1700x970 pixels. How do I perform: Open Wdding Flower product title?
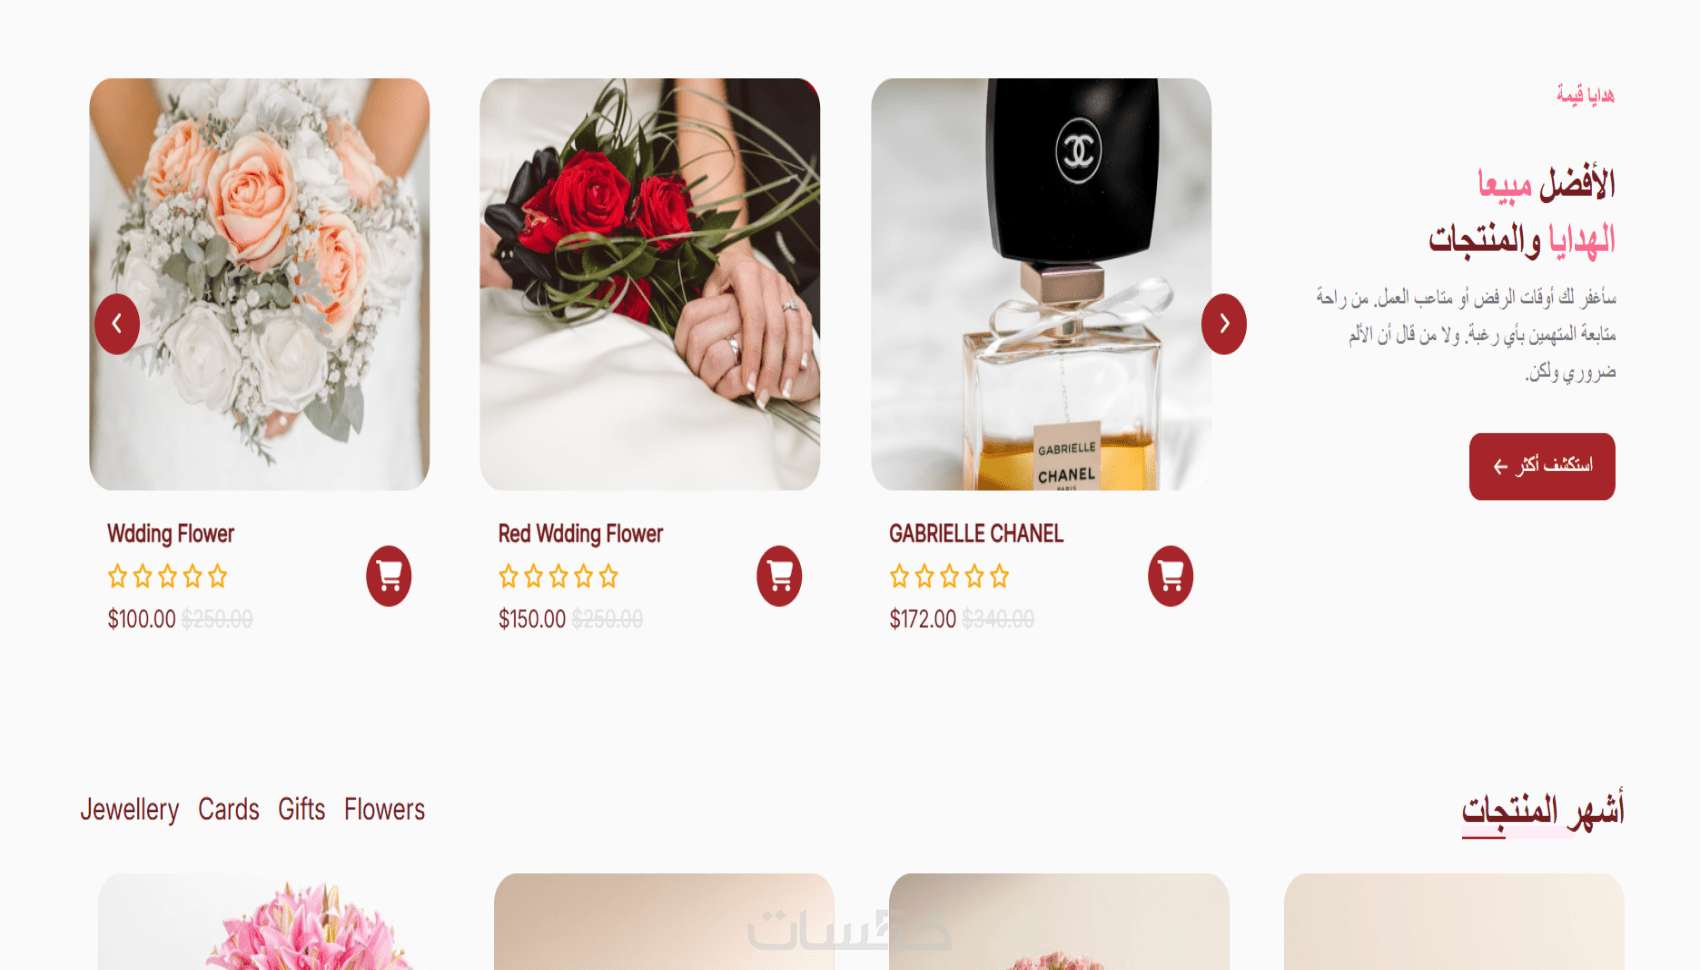point(171,534)
